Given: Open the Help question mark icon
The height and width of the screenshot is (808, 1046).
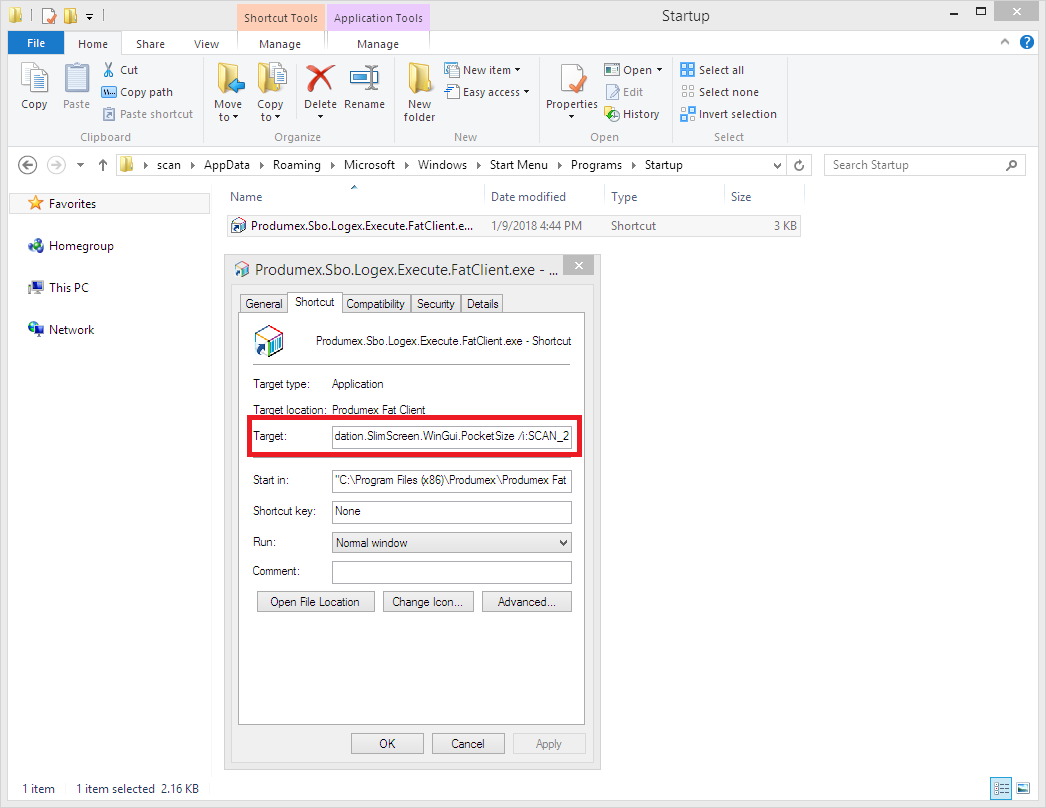Looking at the screenshot, I should click(x=1026, y=43).
